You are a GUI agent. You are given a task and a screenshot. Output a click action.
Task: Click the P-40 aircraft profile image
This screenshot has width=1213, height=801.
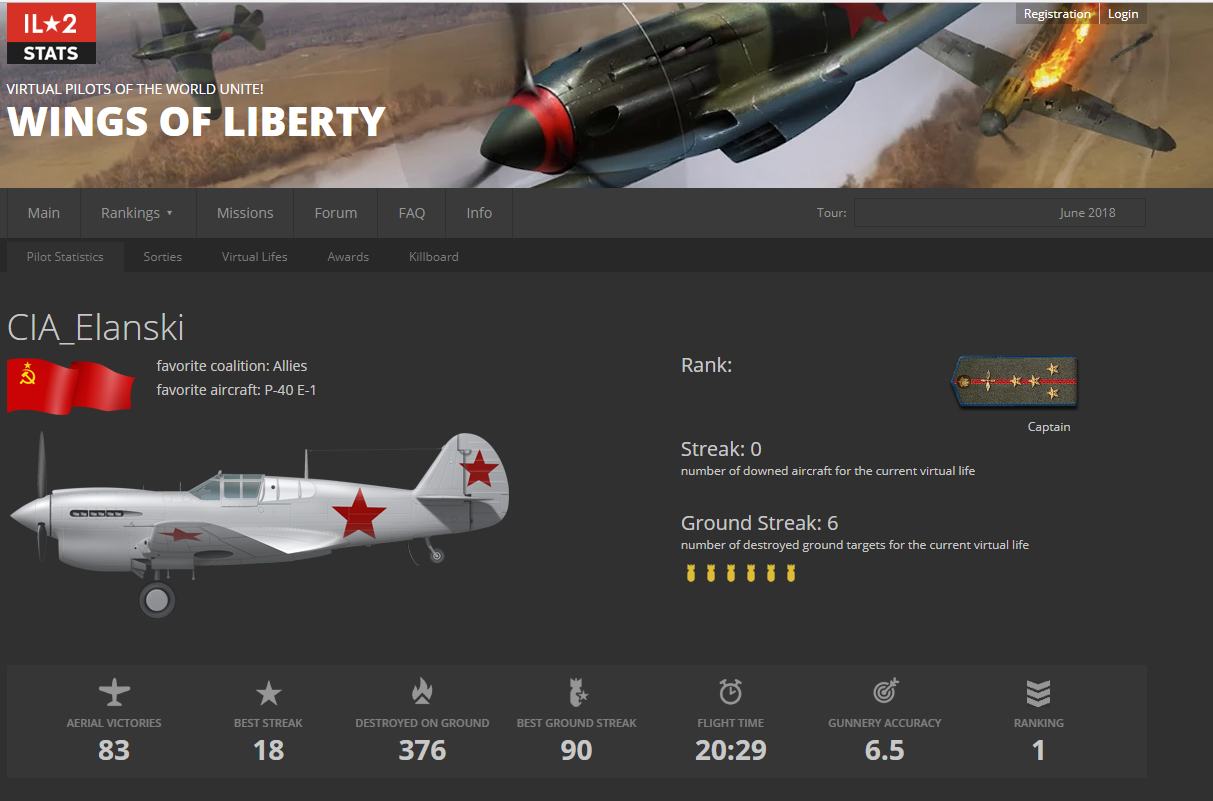pyautogui.click(x=260, y=523)
